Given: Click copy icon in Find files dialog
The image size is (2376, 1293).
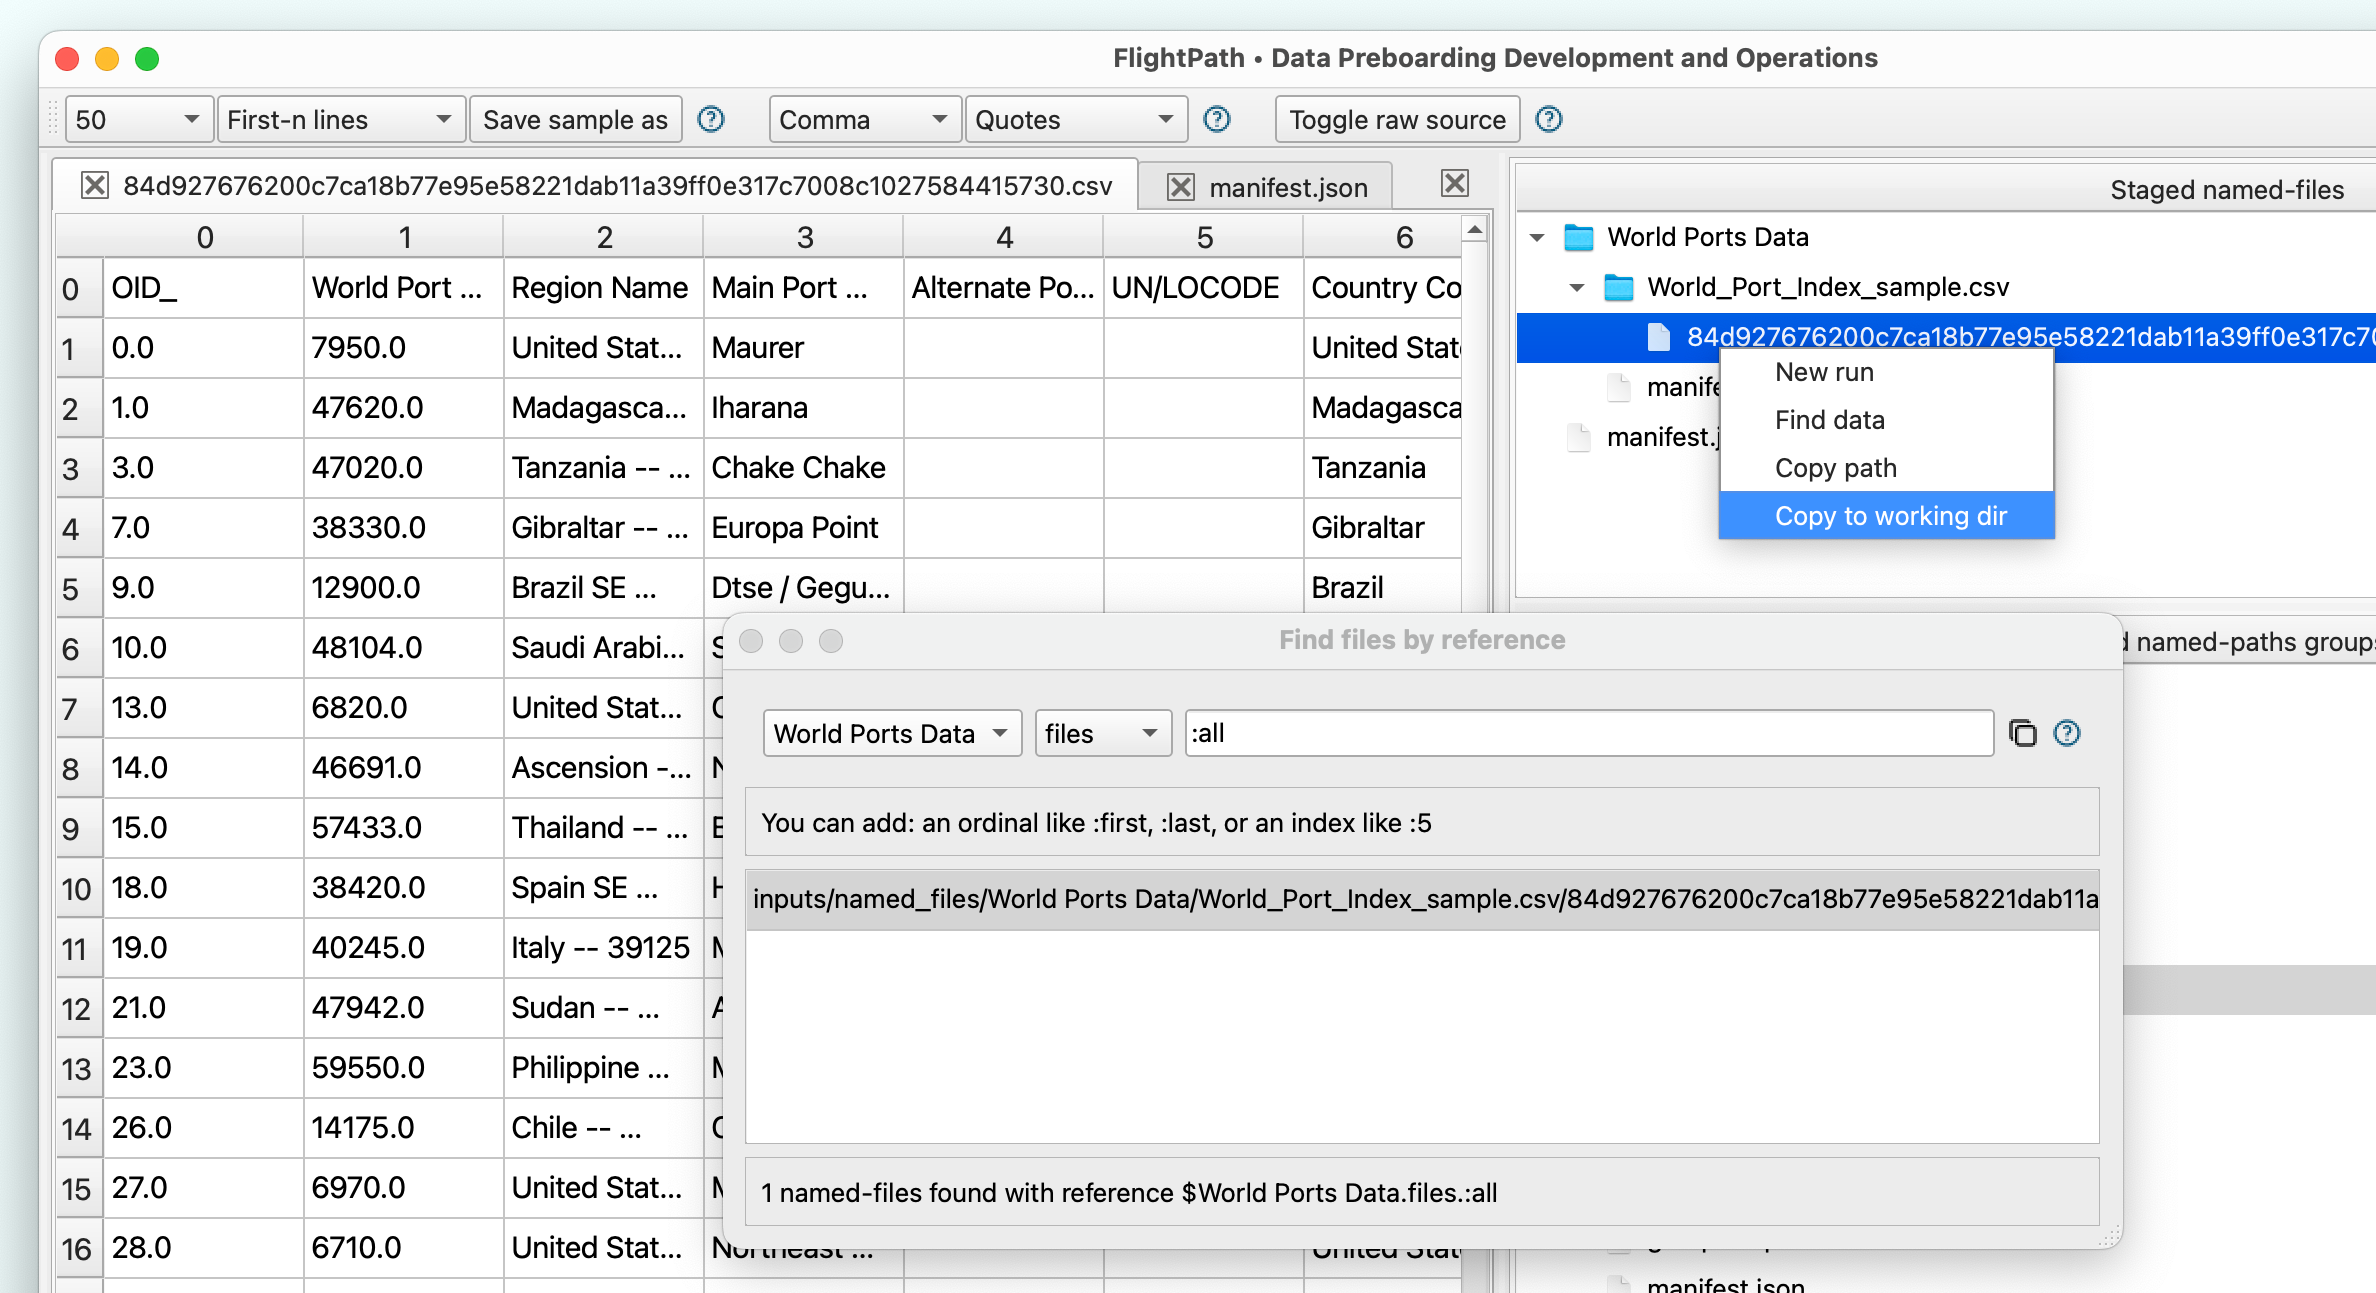Looking at the screenshot, I should click(x=2022, y=733).
